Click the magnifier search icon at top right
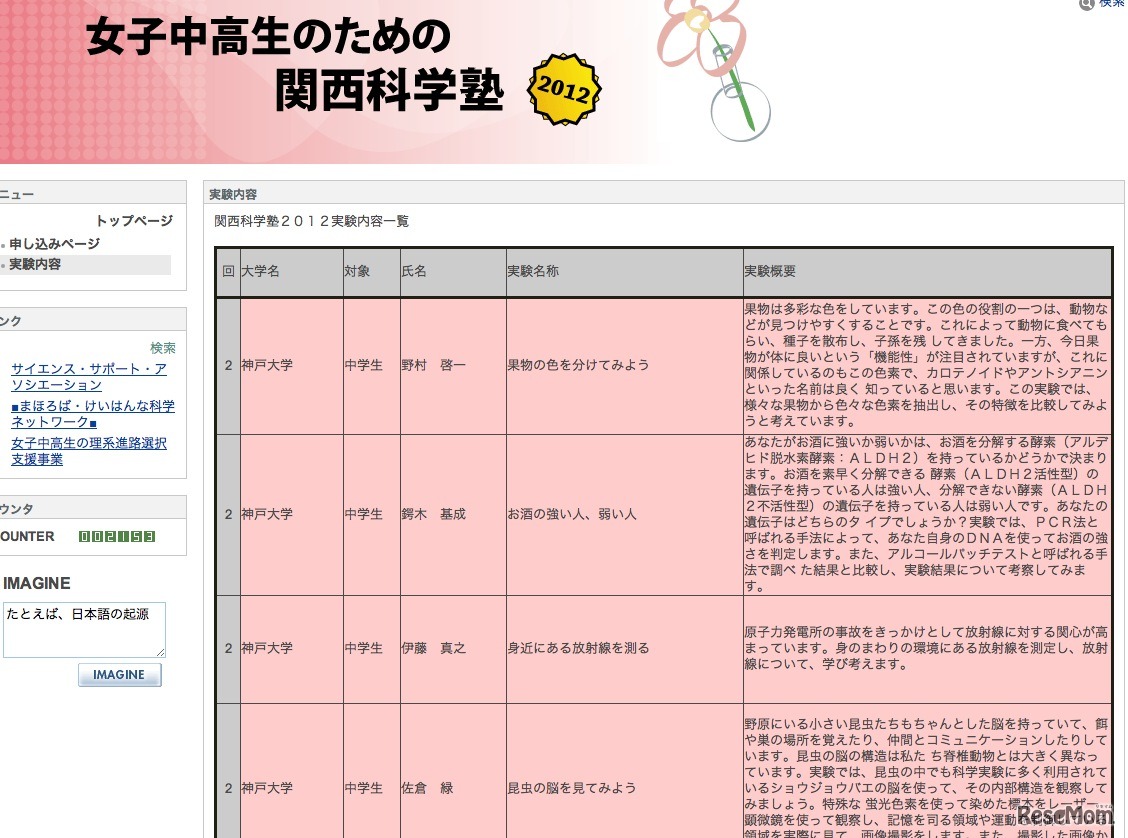 [x=1087, y=5]
